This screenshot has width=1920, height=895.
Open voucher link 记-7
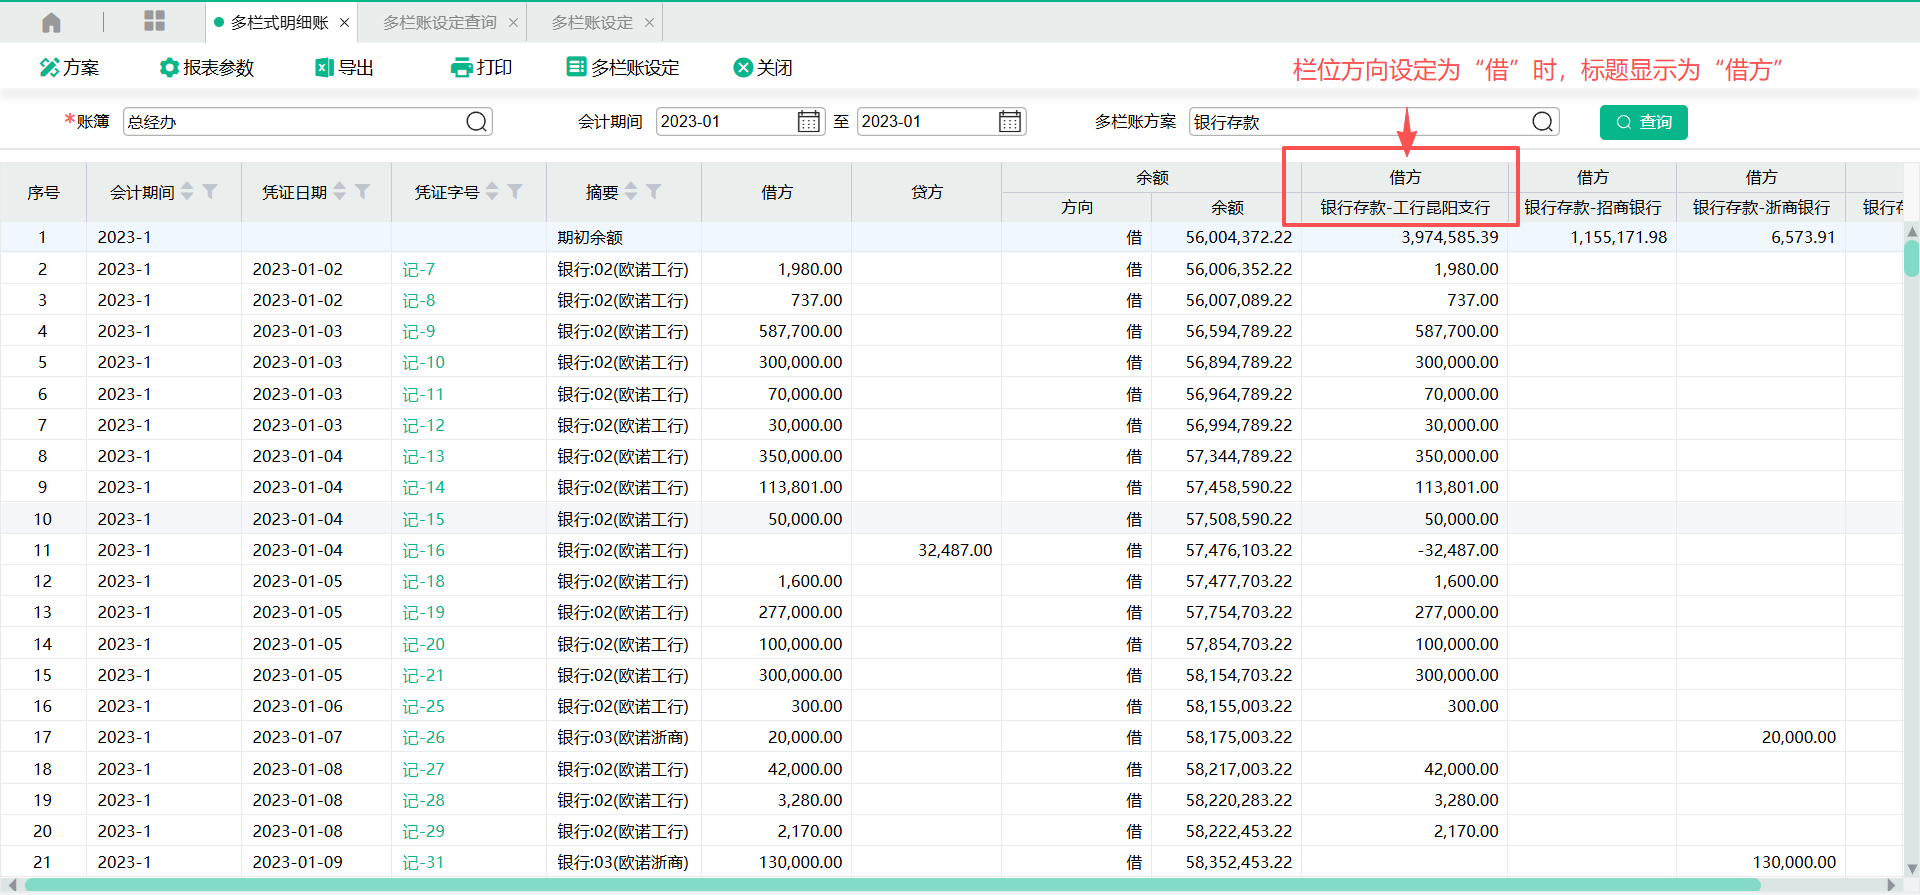click(x=418, y=269)
